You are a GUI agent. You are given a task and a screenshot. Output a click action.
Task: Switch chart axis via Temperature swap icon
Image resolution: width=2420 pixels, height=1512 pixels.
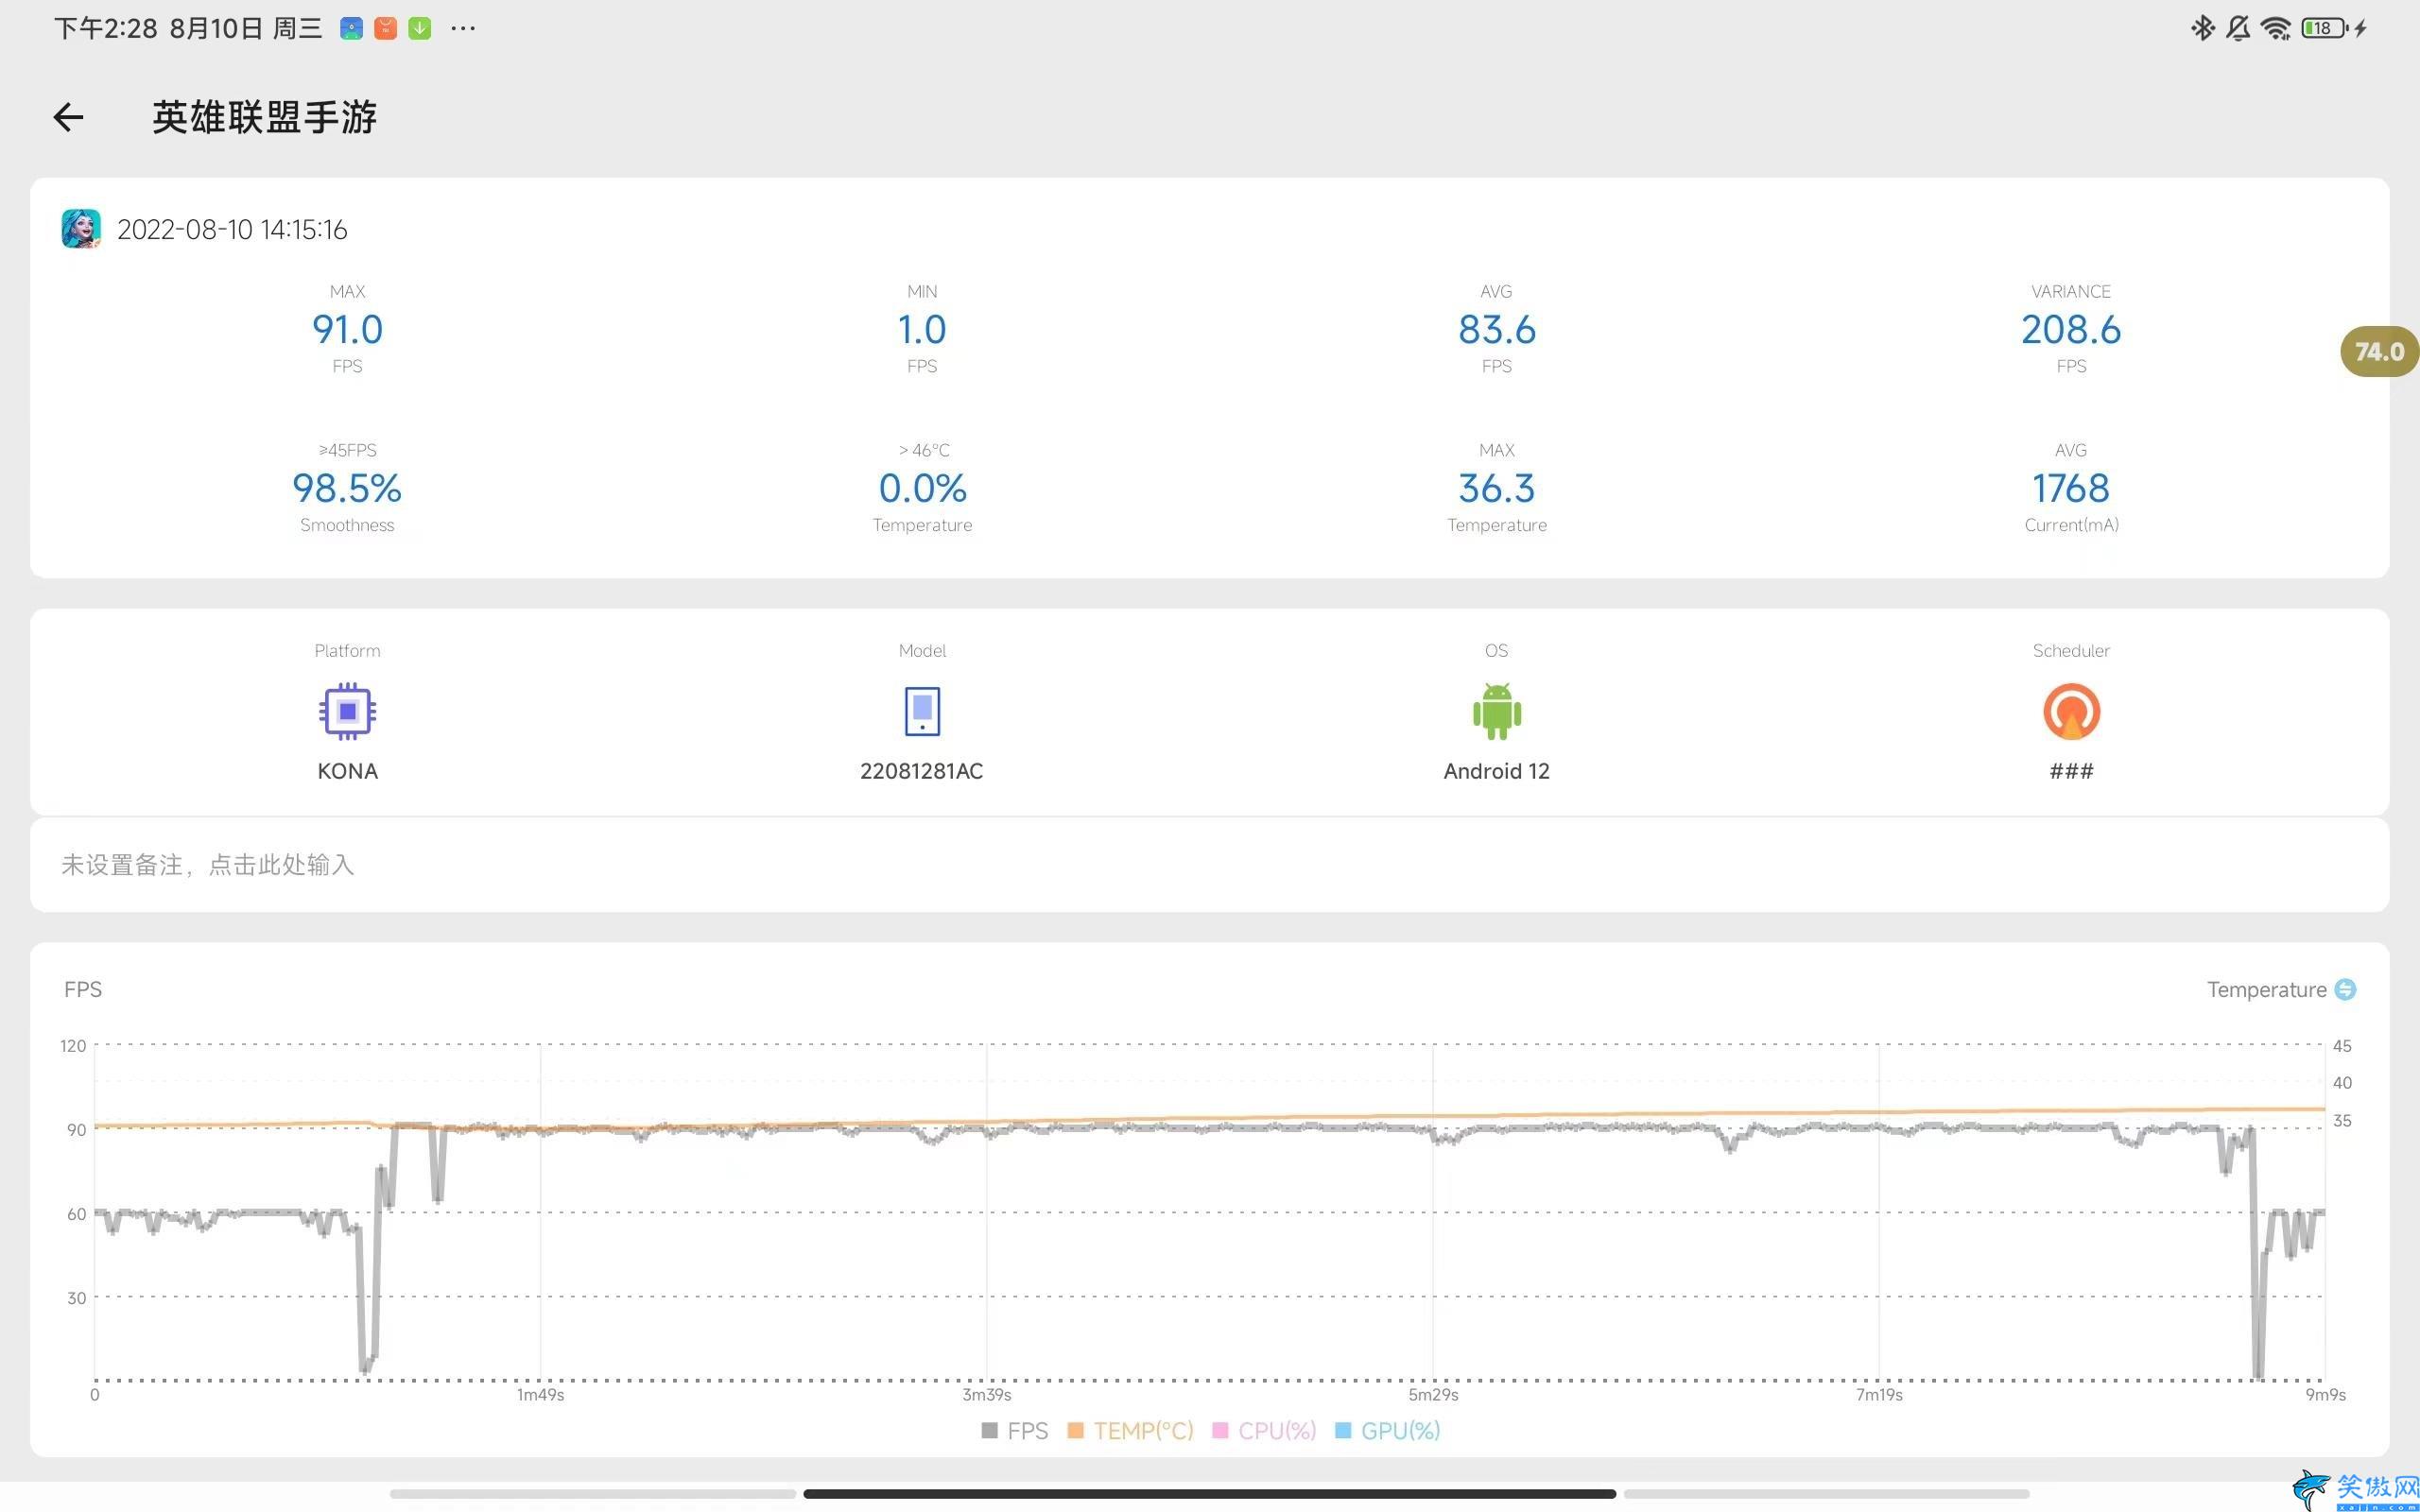[x=2345, y=989]
